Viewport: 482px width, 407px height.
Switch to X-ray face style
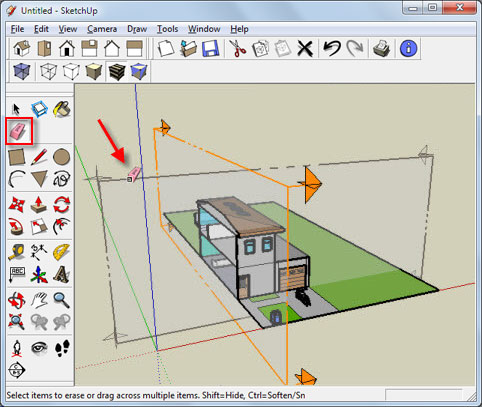click(22, 71)
